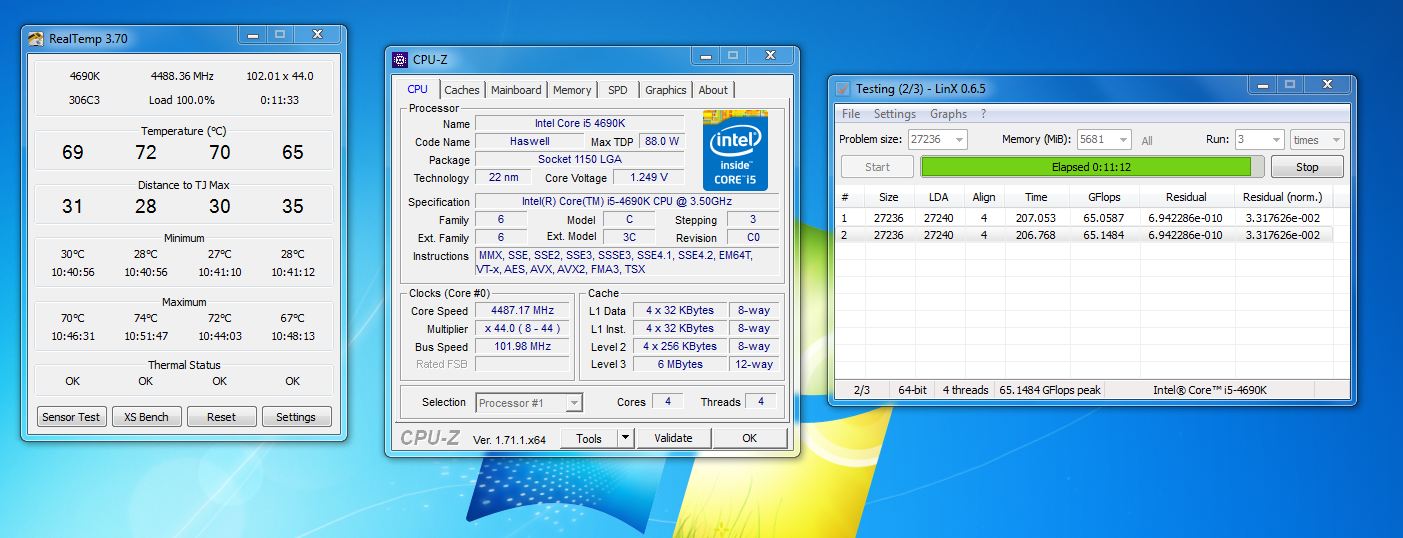Click the Residual (norm.) column header
The image size is (1403, 538).
coord(1282,197)
